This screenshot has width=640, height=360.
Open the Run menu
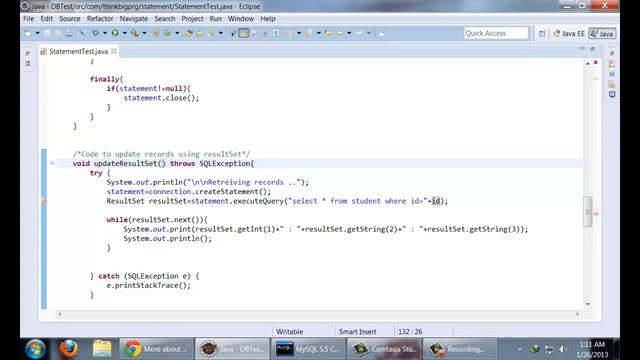click(216, 19)
